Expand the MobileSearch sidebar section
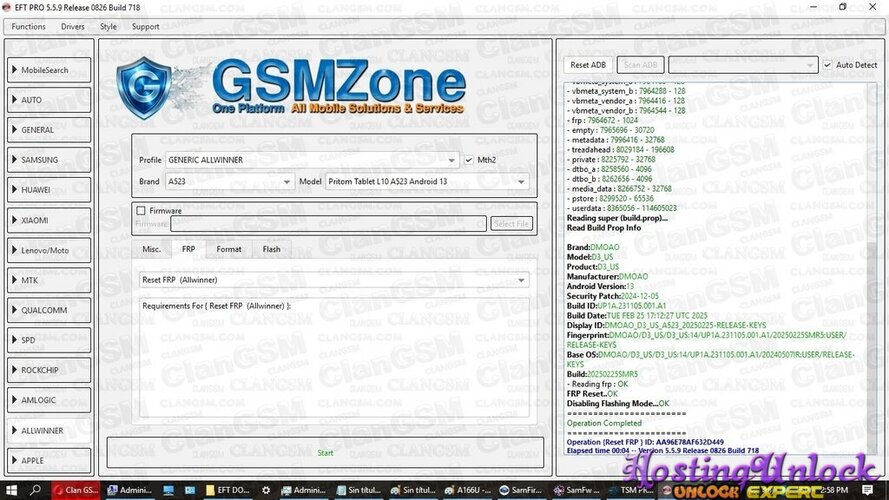The image size is (889, 500). 49,70
